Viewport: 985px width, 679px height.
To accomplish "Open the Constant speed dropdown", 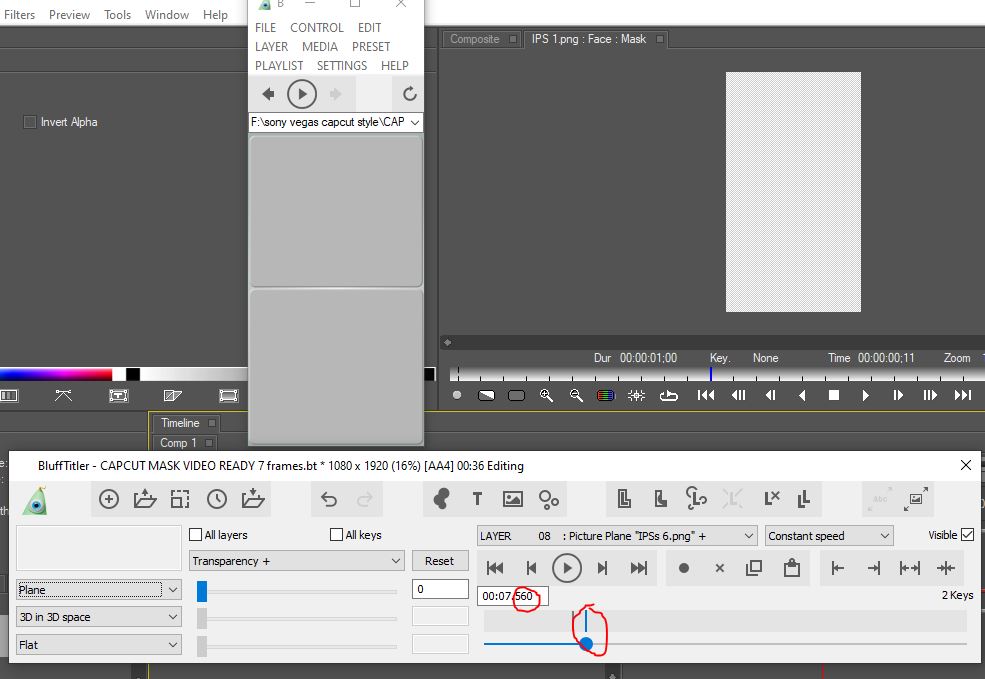I will pyautogui.click(x=828, y=536).
